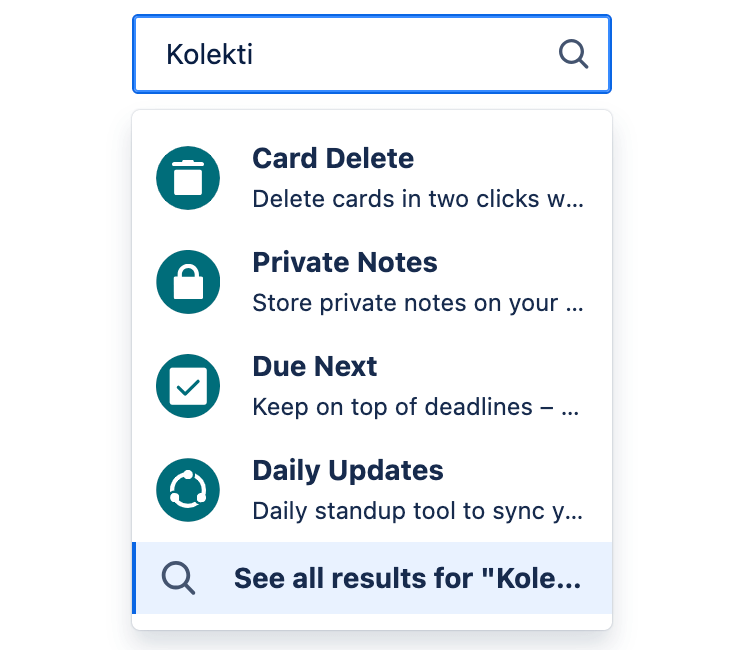The height and width of the screenshot is (650, 750).
Task: Click "Keep on top of deadlines" description
Action: coord(392,407)
